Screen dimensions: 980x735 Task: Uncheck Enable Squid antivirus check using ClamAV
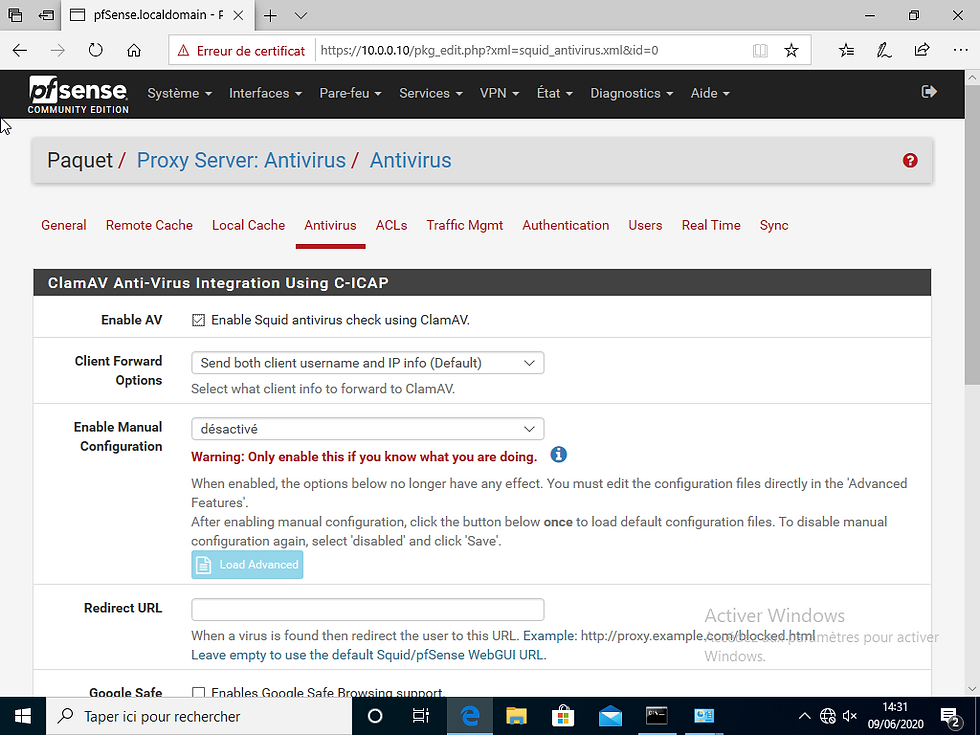198,320
